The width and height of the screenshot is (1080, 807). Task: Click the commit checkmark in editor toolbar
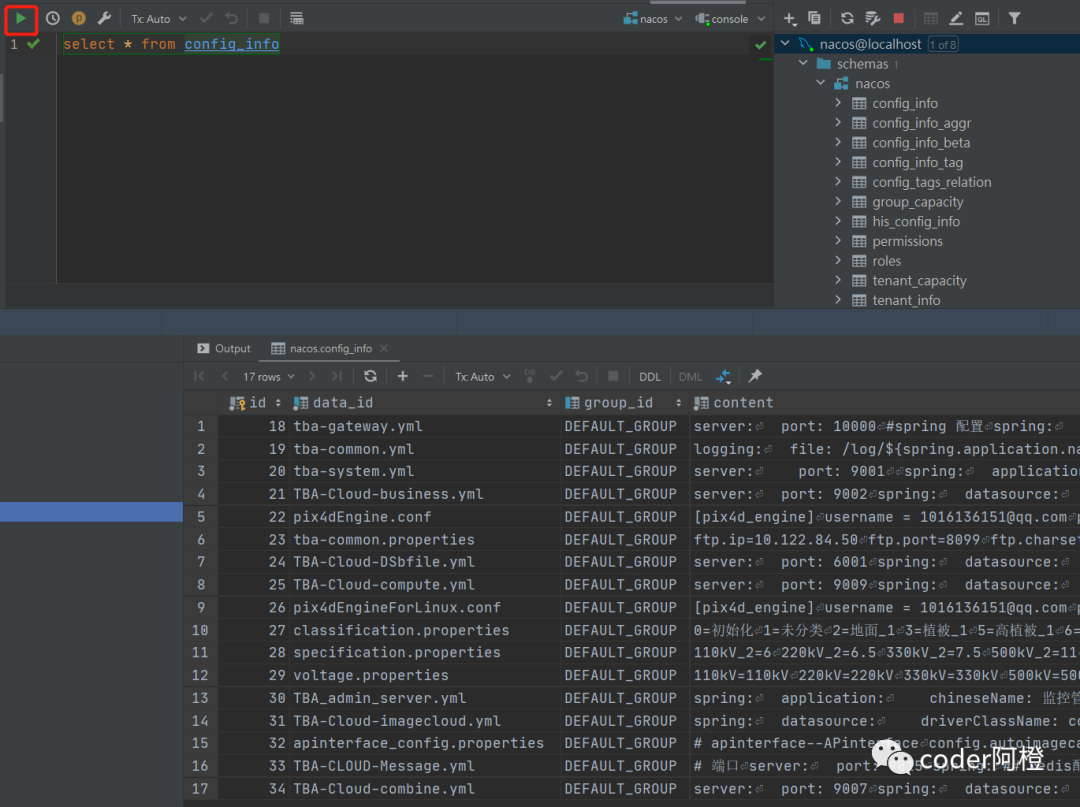click(x=206, y=19)
